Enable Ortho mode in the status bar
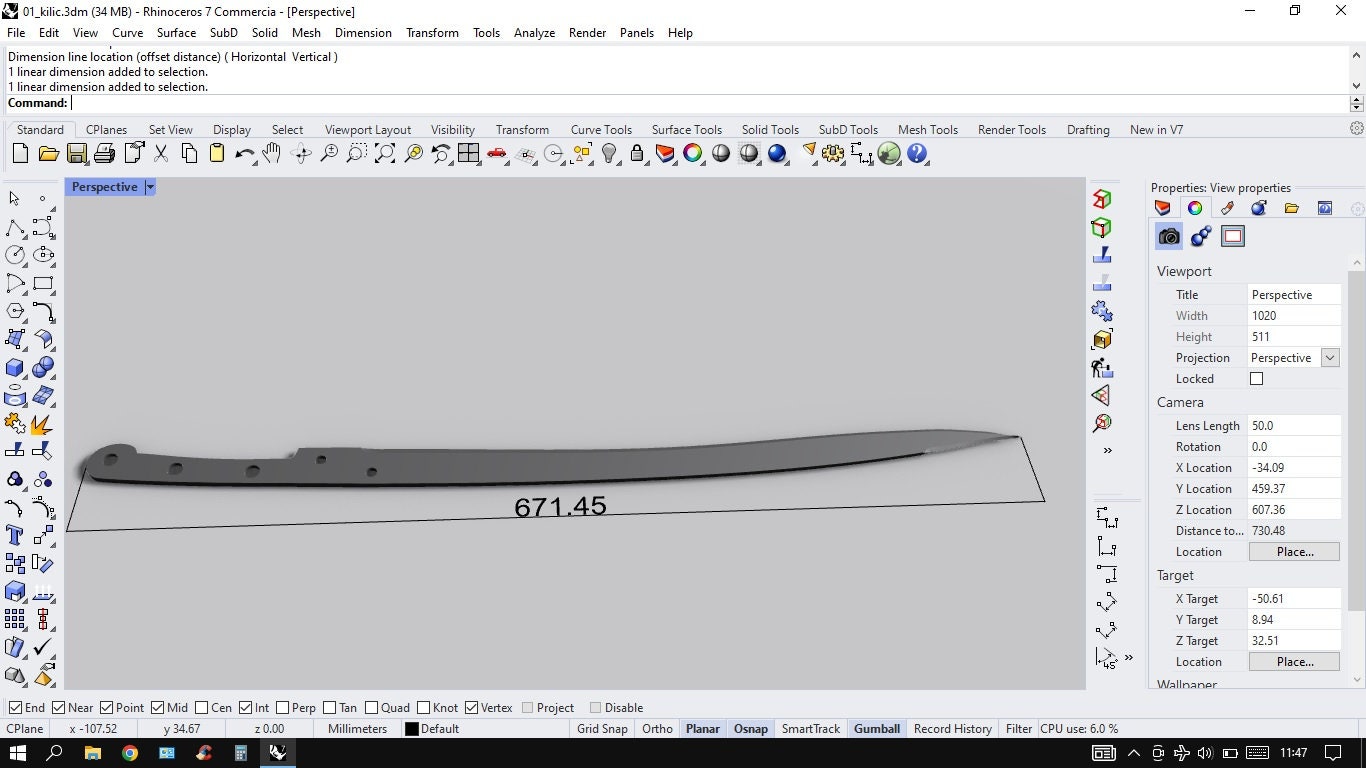Image resolution: width=1366 pixels, height=768 pixels. (x=657, y=728)
